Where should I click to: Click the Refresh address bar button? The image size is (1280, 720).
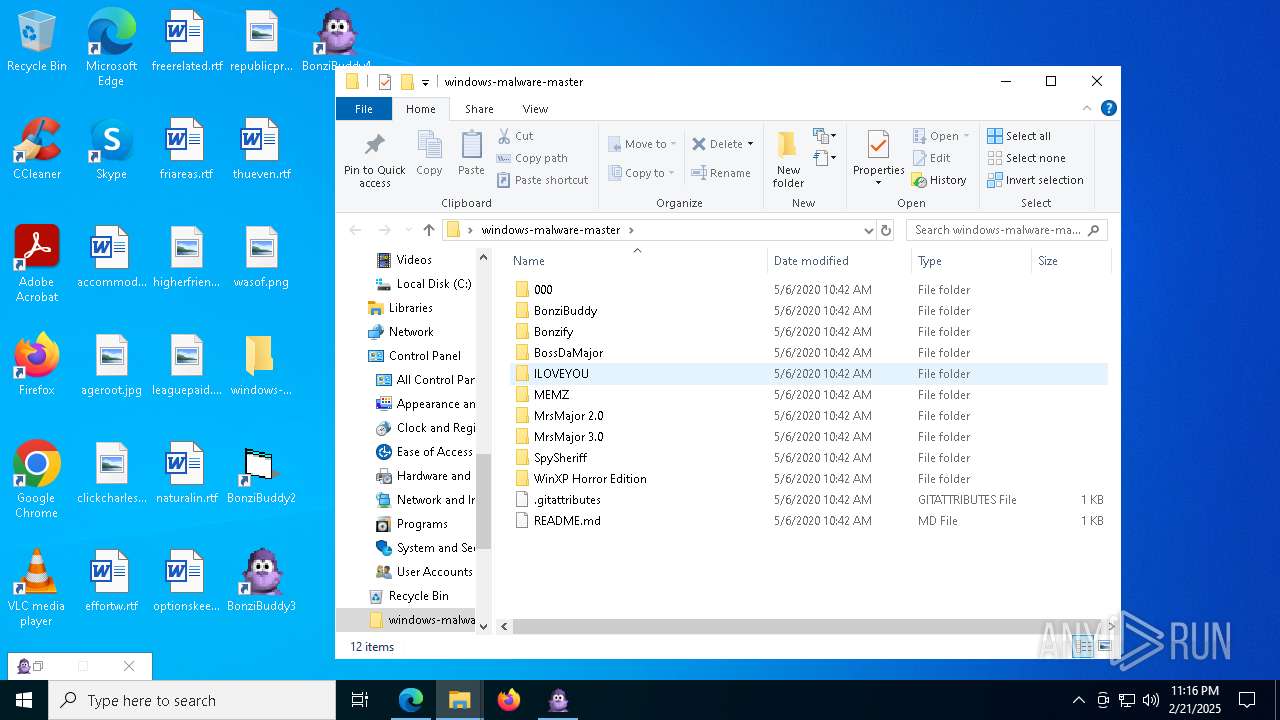885,230
